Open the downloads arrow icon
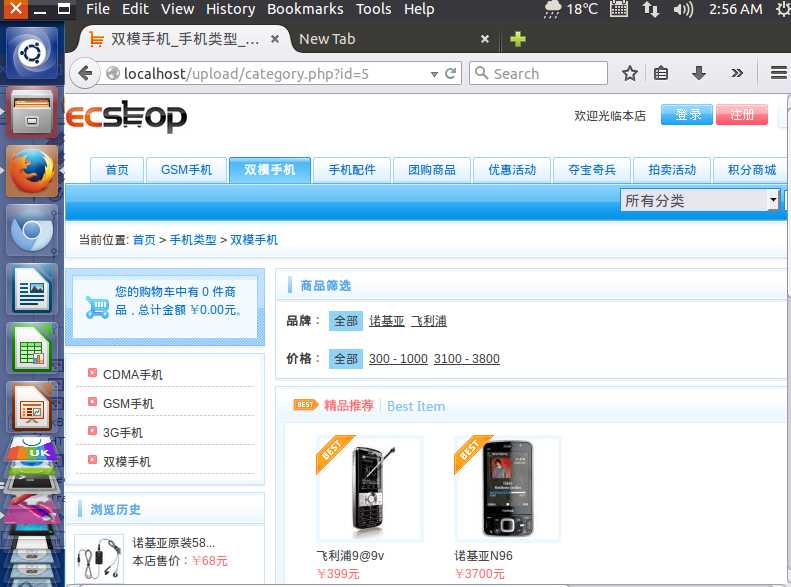The height and width of the screenshot is (587, 791). point(698,74)
